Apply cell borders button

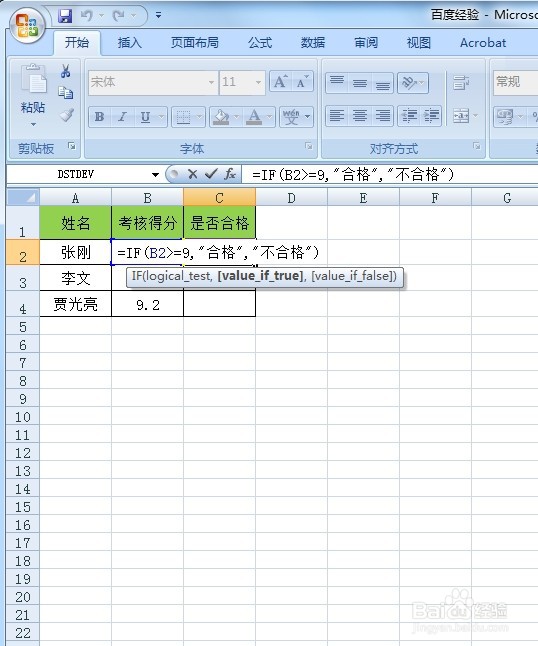coord(183,117)
